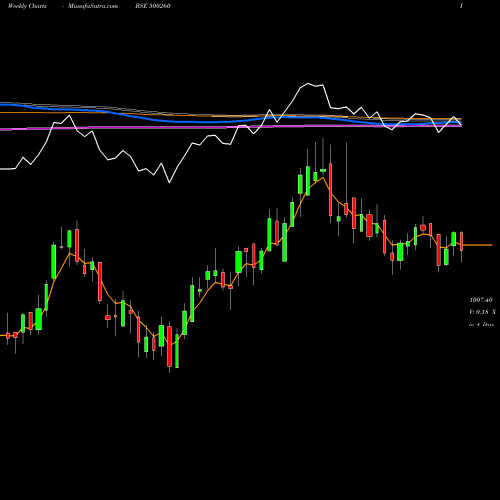The image size is (500, 500).
Task: Click the 'in 4 Days' label
Action: (x=481, y=324)
